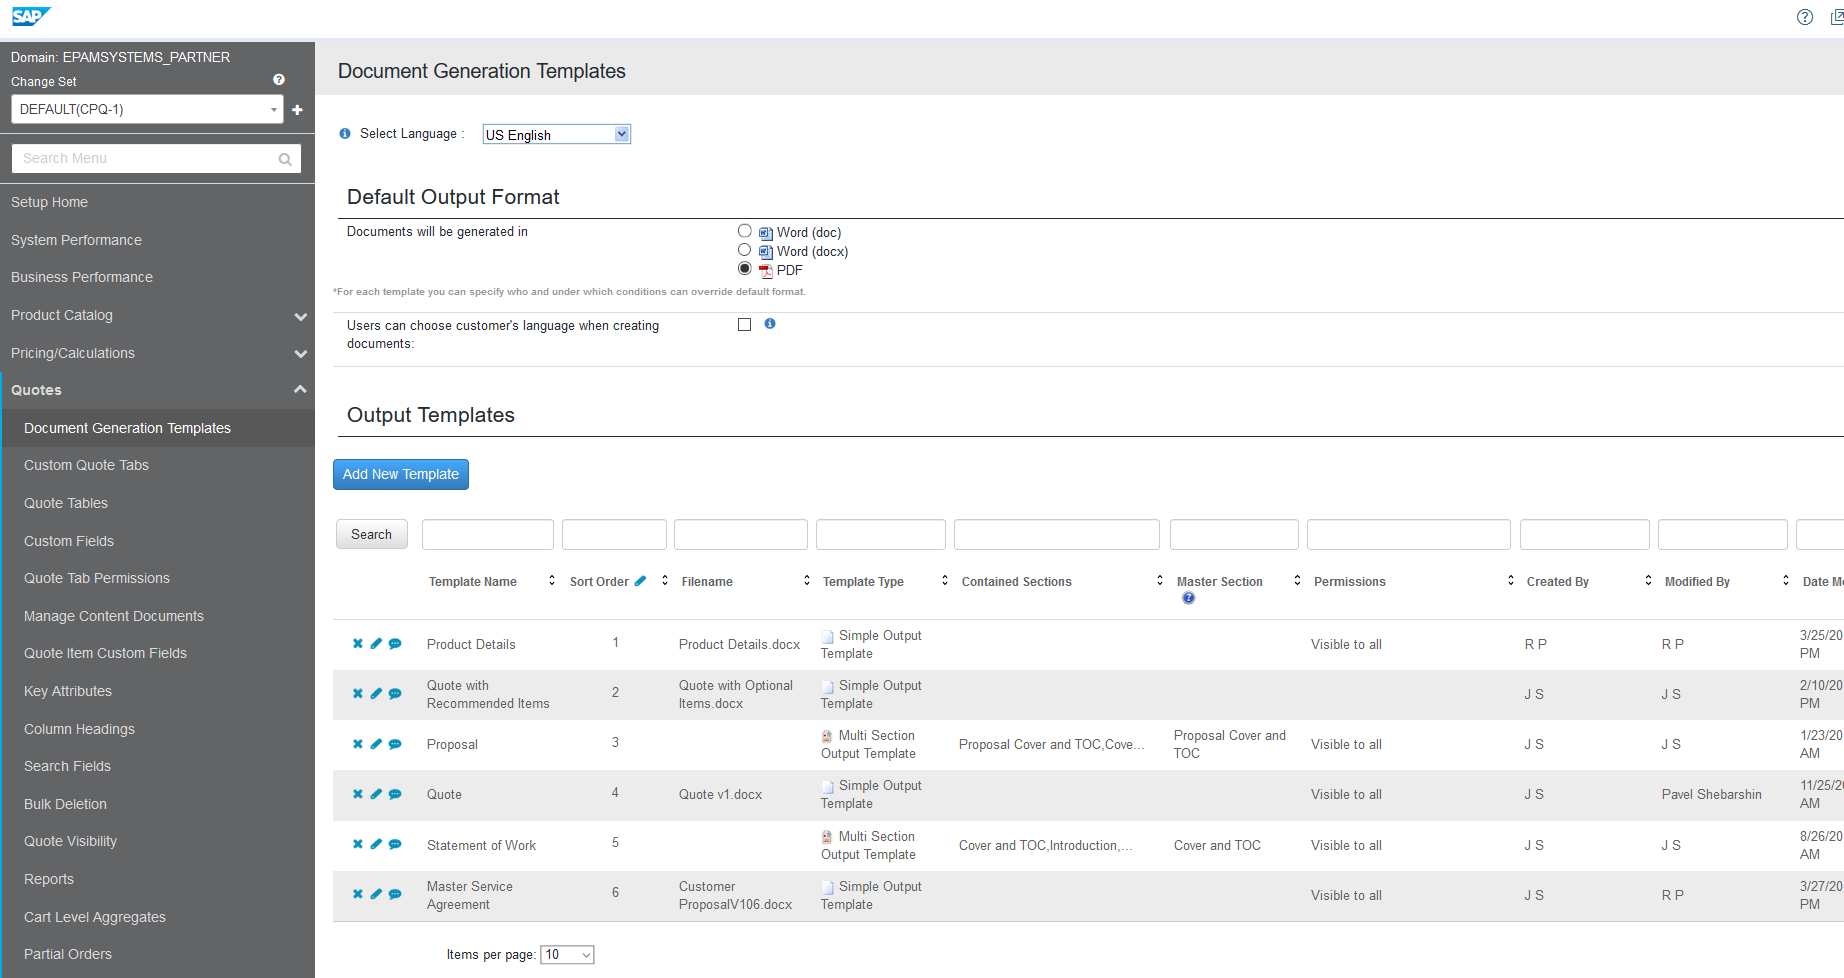Delete the Master Service Agreement template

coord(357,894)
